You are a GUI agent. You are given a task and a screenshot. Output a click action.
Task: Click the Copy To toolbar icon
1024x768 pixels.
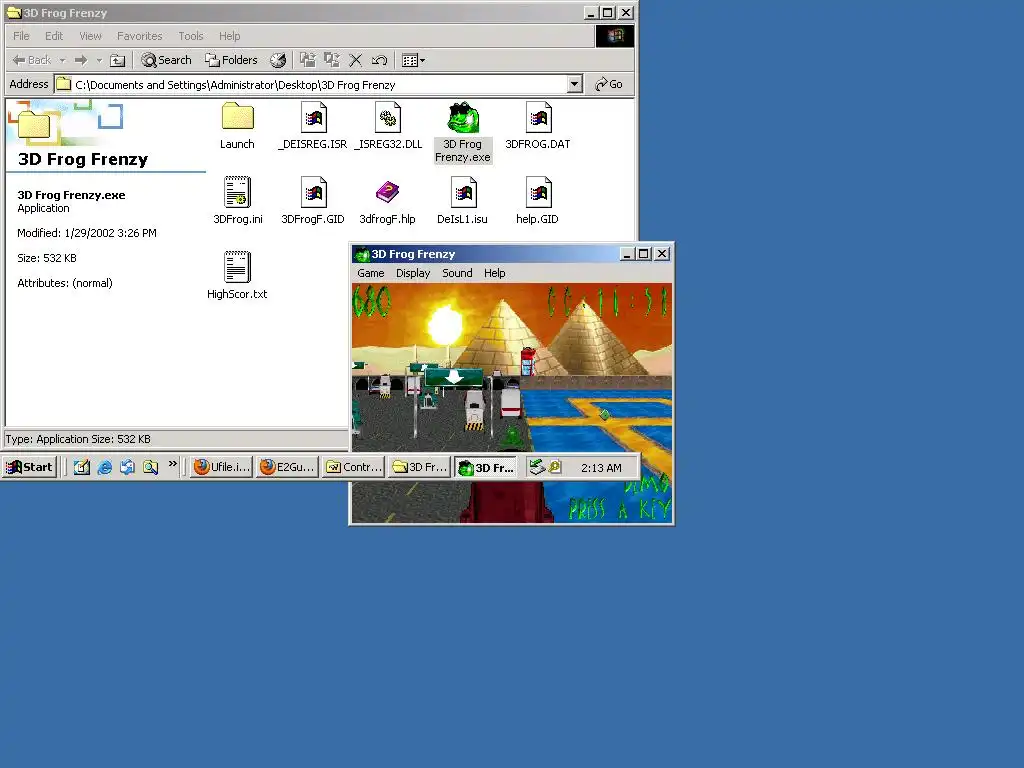click(x=332, y=60)
